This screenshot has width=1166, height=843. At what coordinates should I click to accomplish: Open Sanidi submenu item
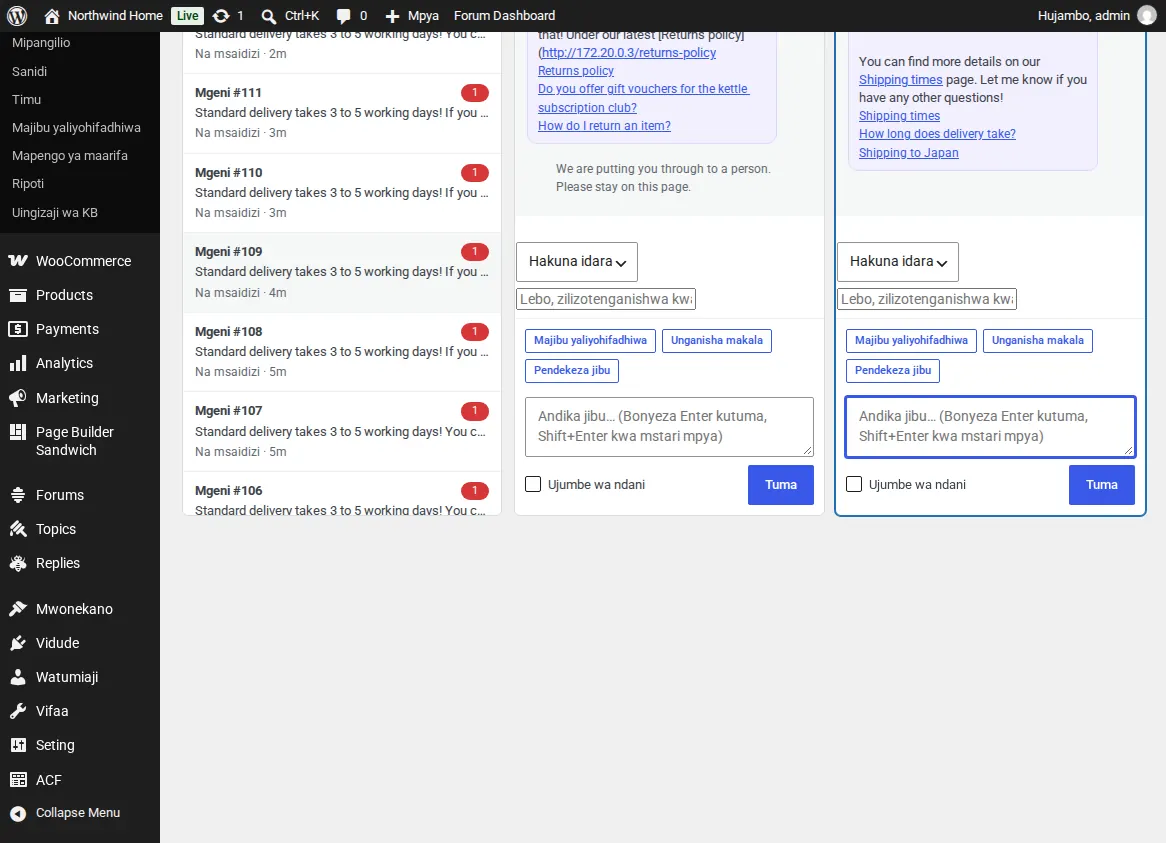click(30, 71)
